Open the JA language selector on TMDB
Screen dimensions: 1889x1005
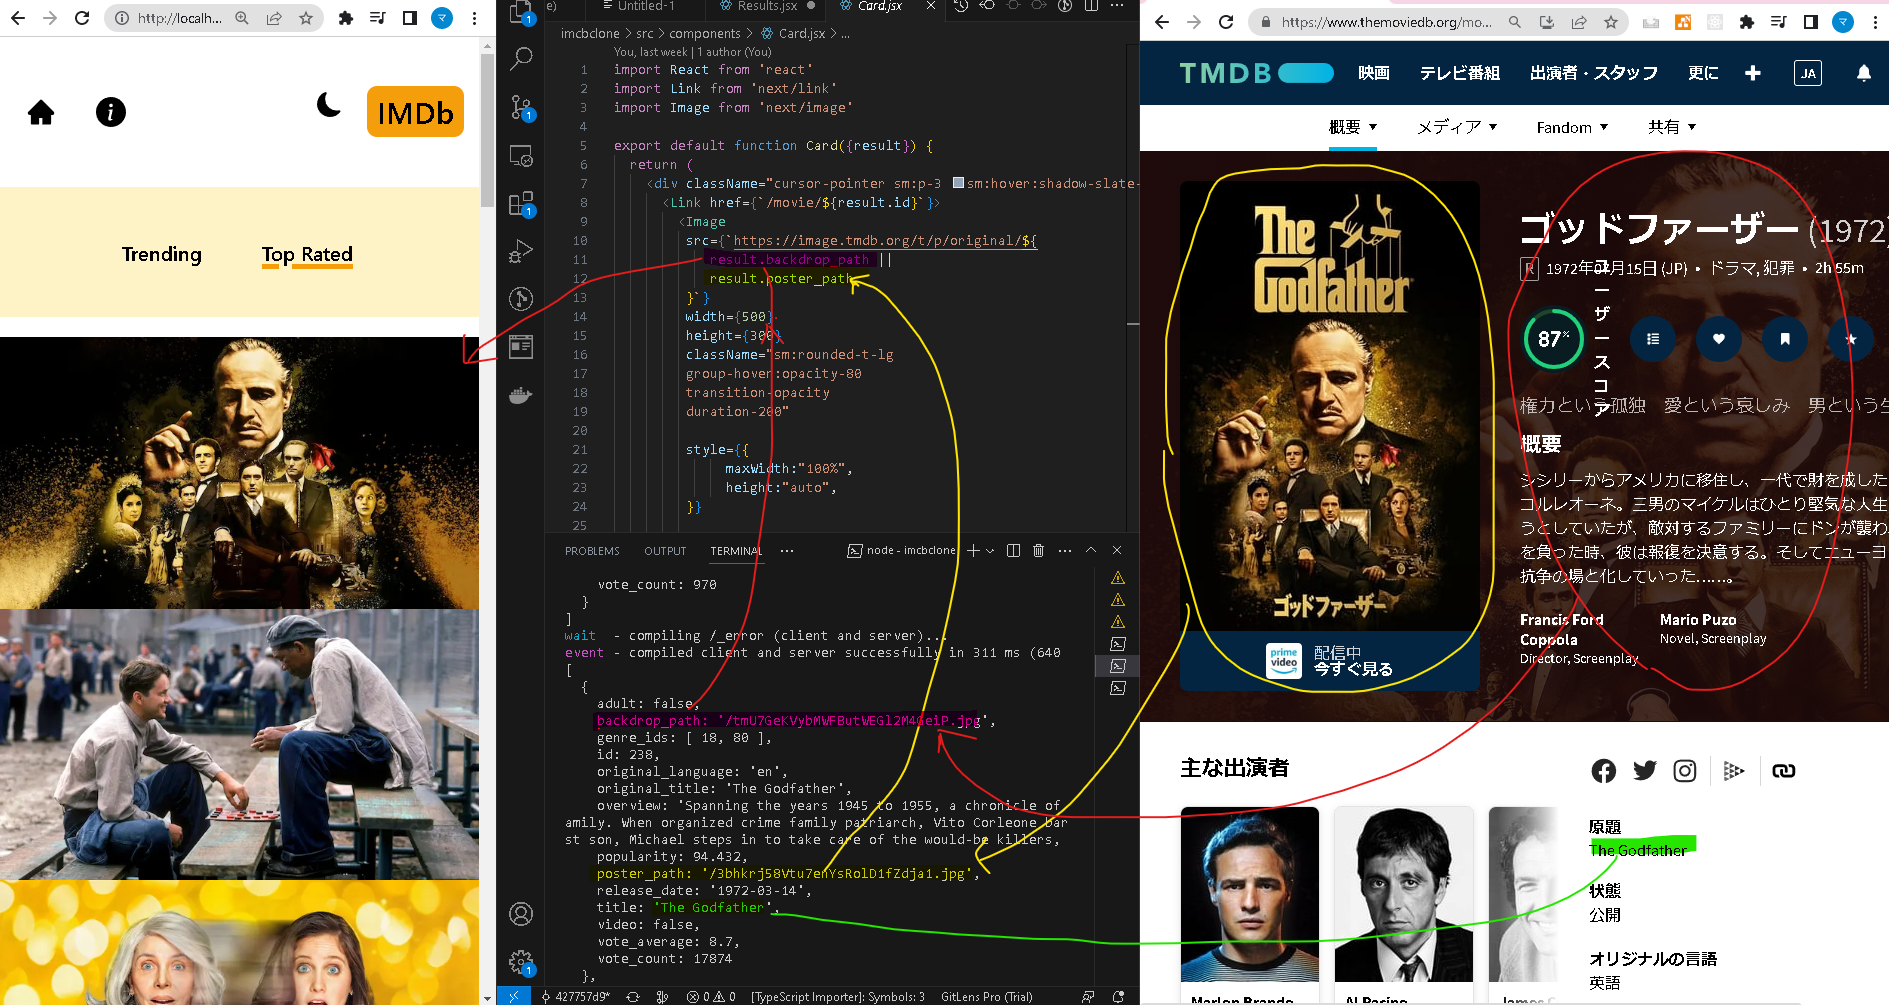[x=1808, y=73]
